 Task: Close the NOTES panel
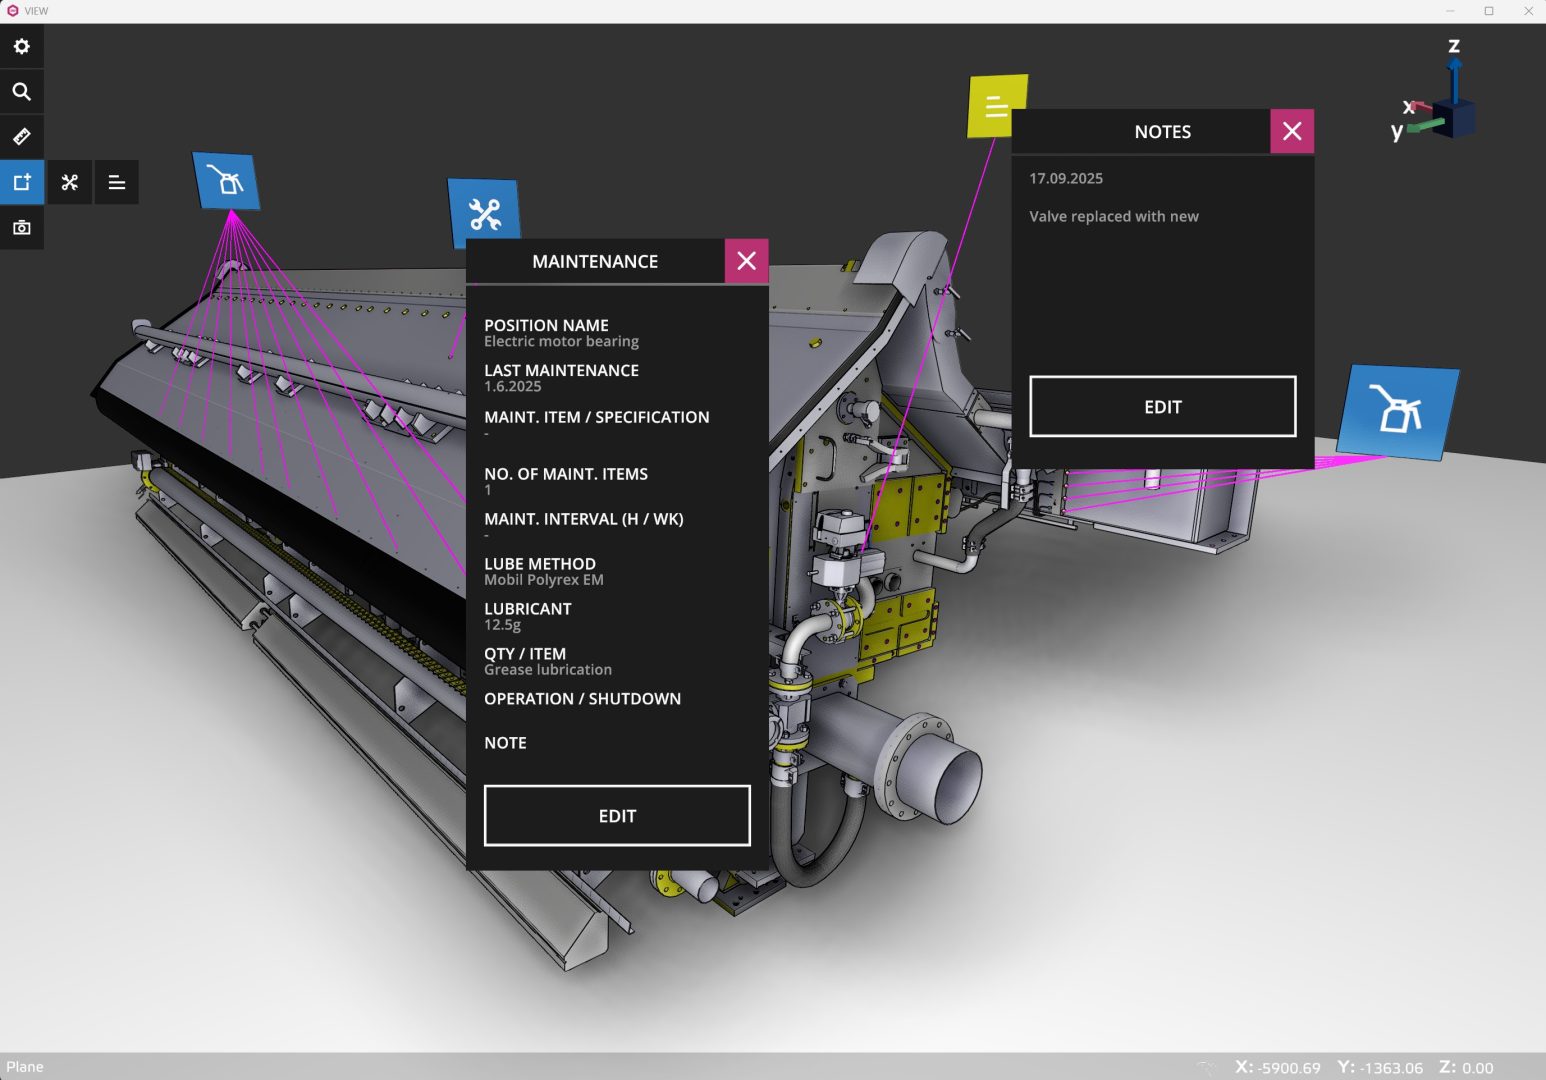[1291, 130]
